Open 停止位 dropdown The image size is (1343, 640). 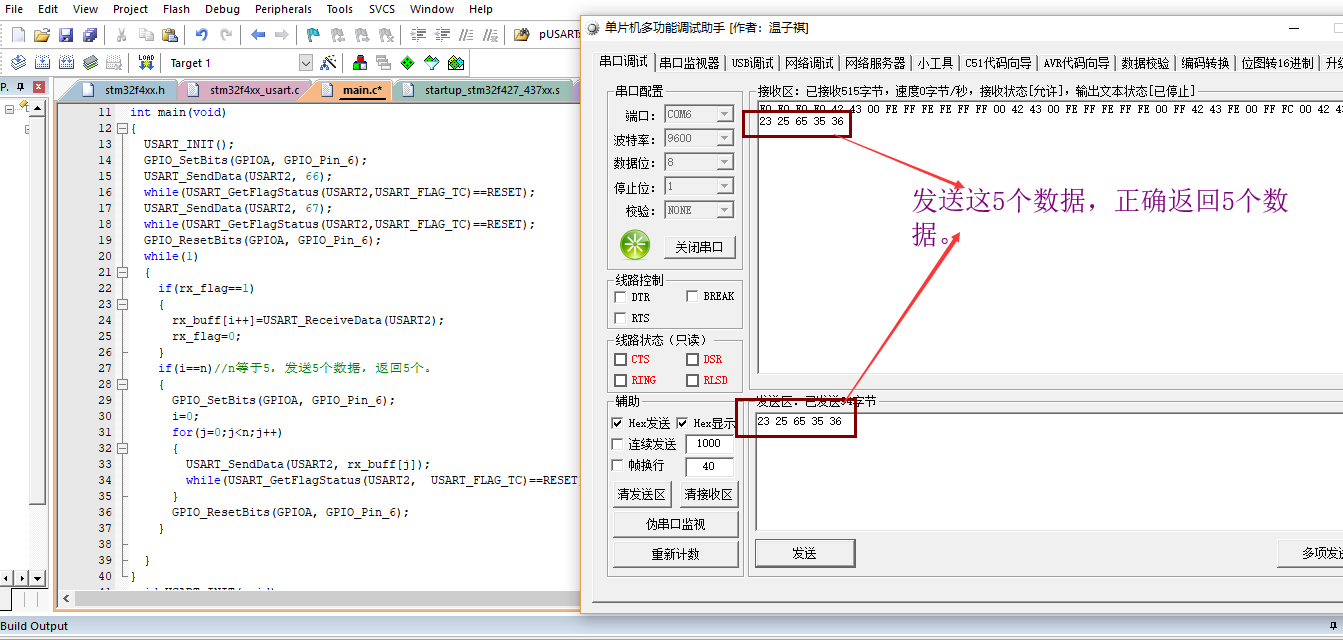point(725,186)
